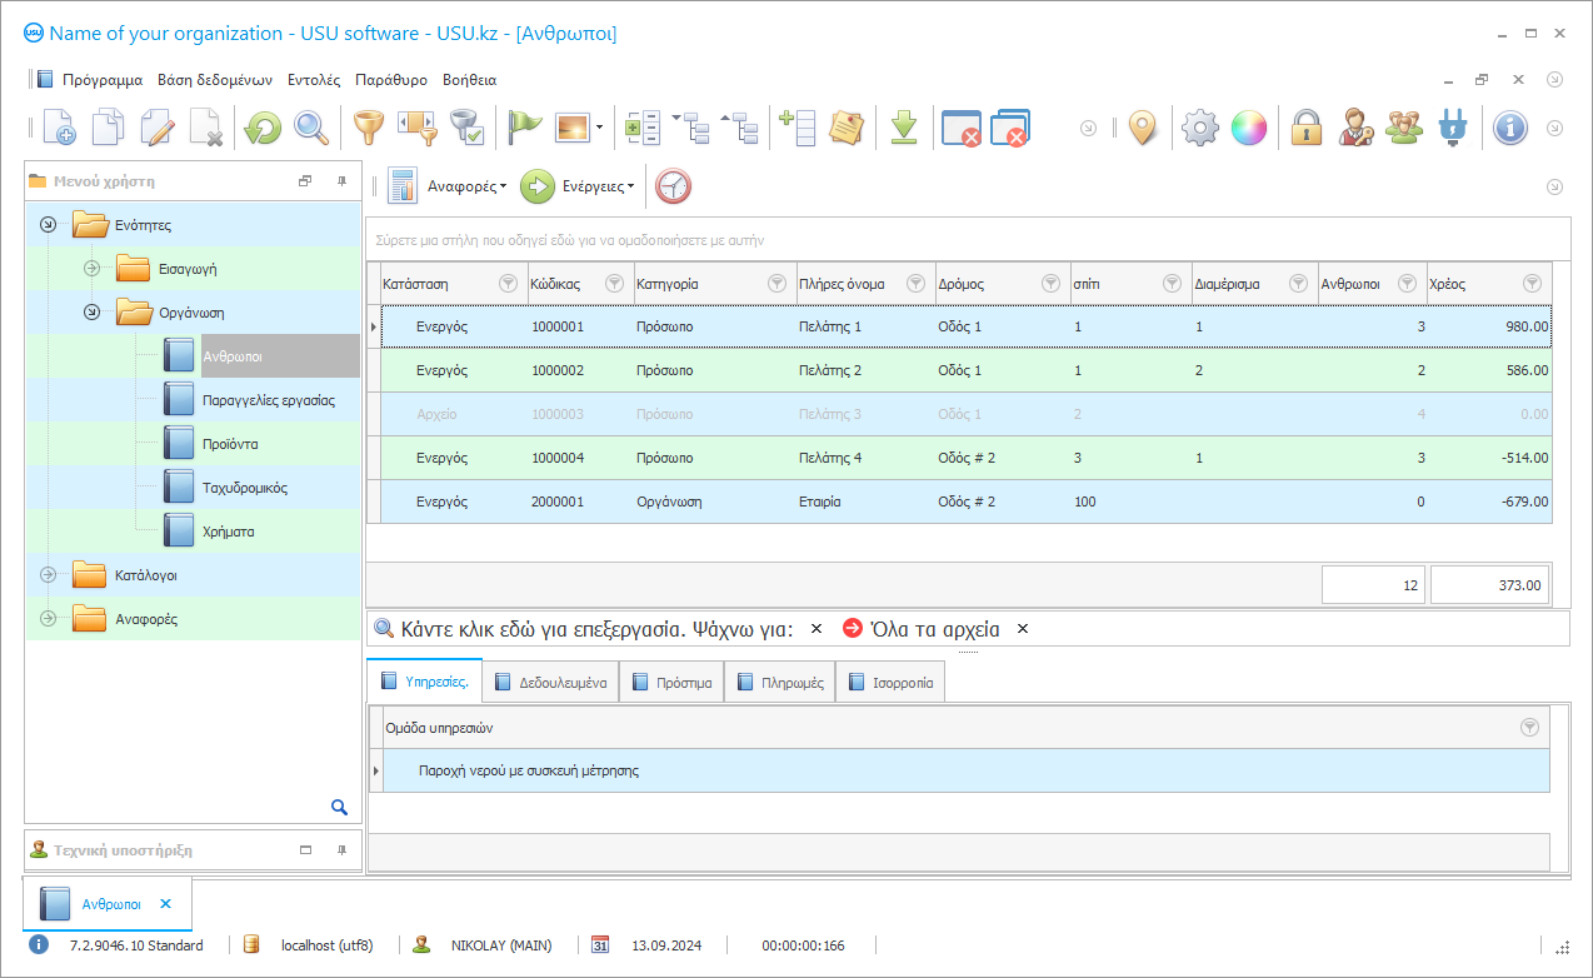Open the Παράθυρο menu
The width and height of the screenshot is (1593, 978).
click(391, 80)
